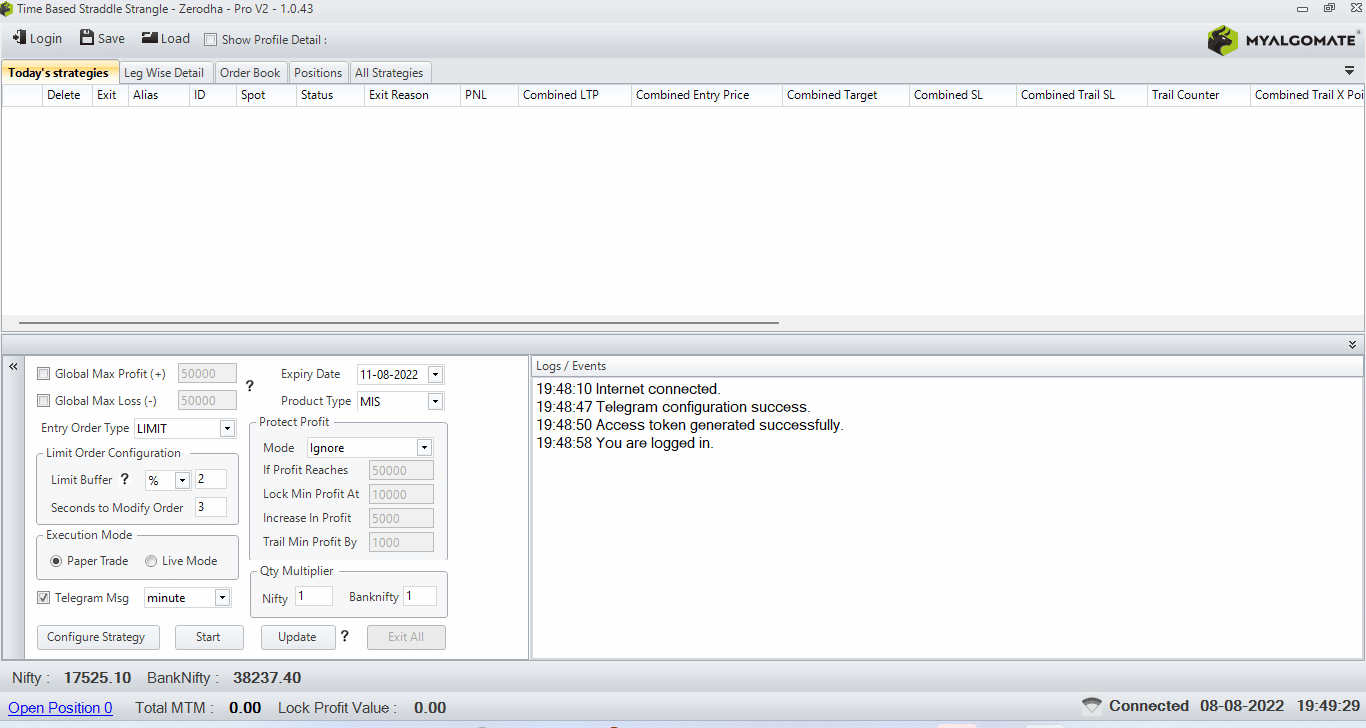The image size is (1366, 728).
Task: Click the BankNifty 38237.40 value
Action: pos(267,678)
